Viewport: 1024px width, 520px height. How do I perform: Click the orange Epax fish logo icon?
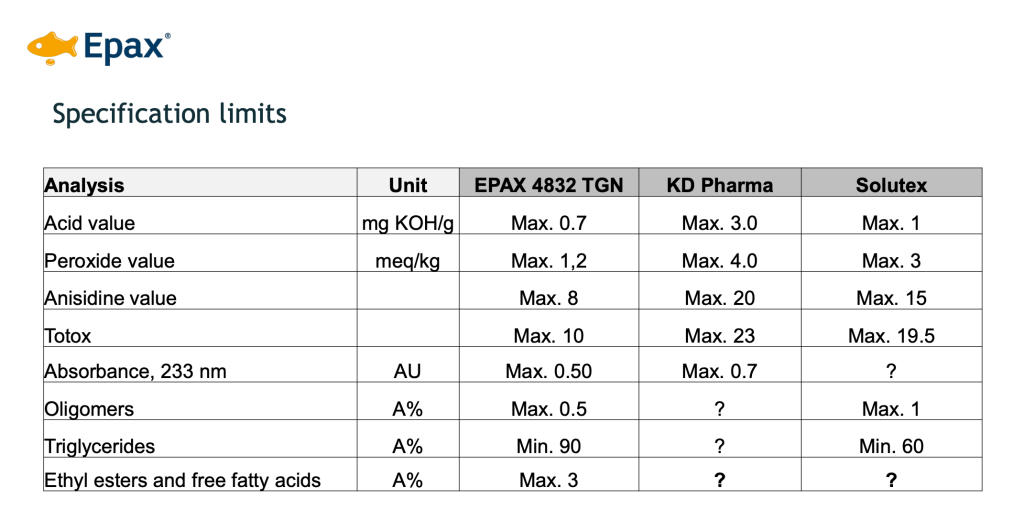(52, 48)
